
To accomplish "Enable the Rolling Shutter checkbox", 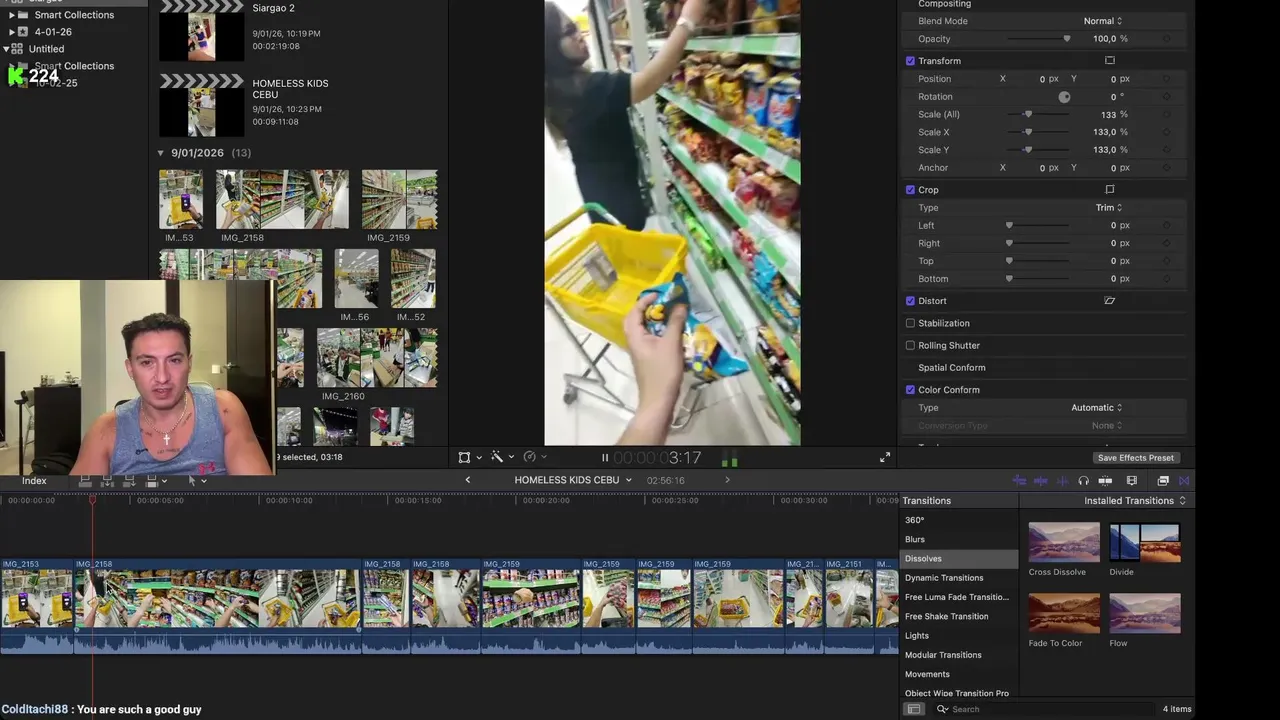I will [910, 346].
